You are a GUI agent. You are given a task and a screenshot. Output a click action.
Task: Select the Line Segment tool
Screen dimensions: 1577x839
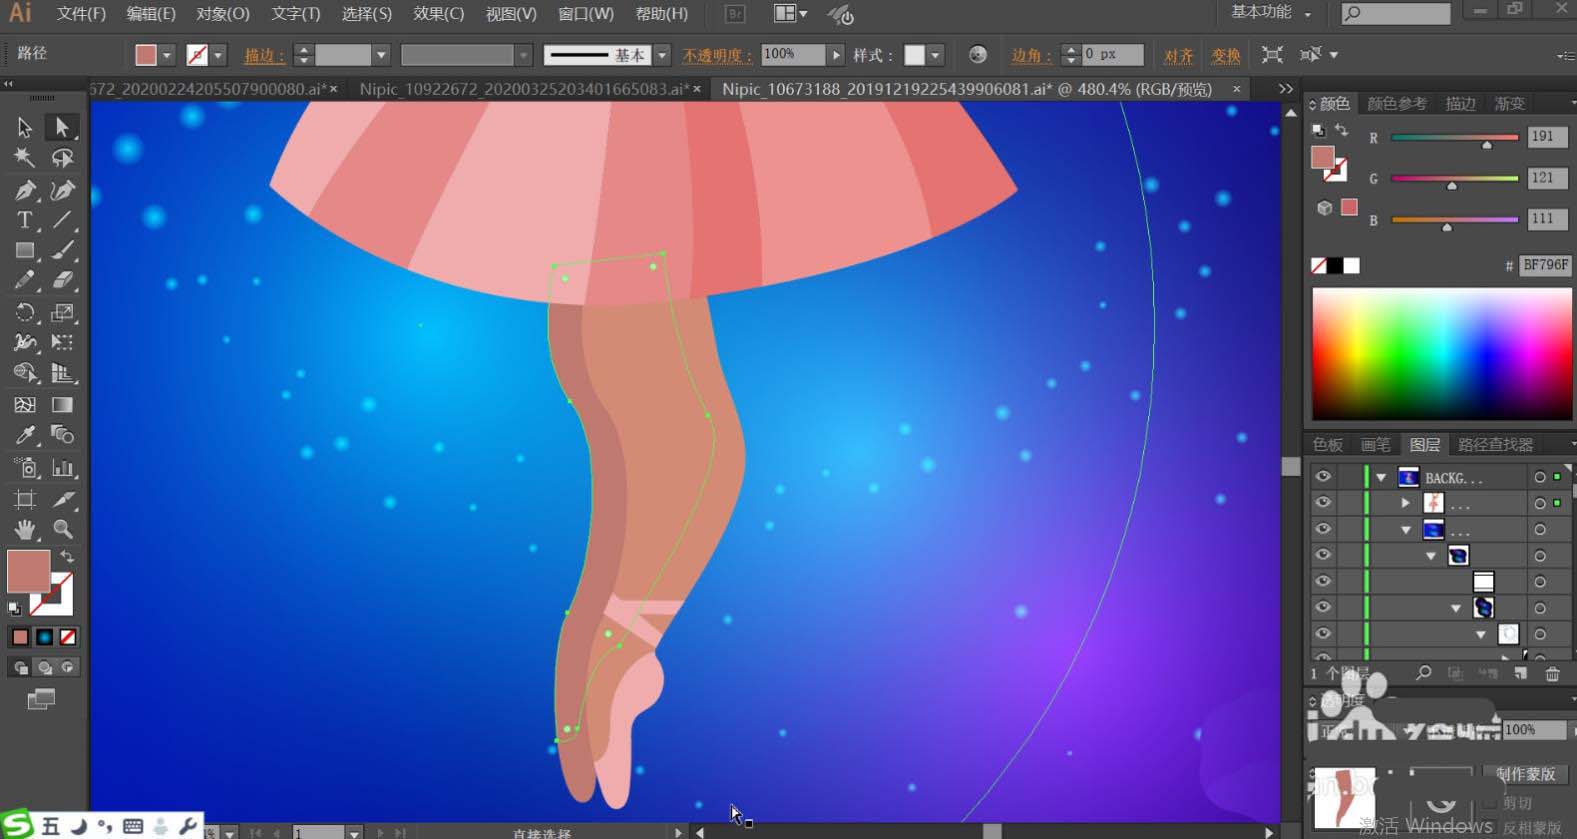pyautogui.click(x=62, y=220)
